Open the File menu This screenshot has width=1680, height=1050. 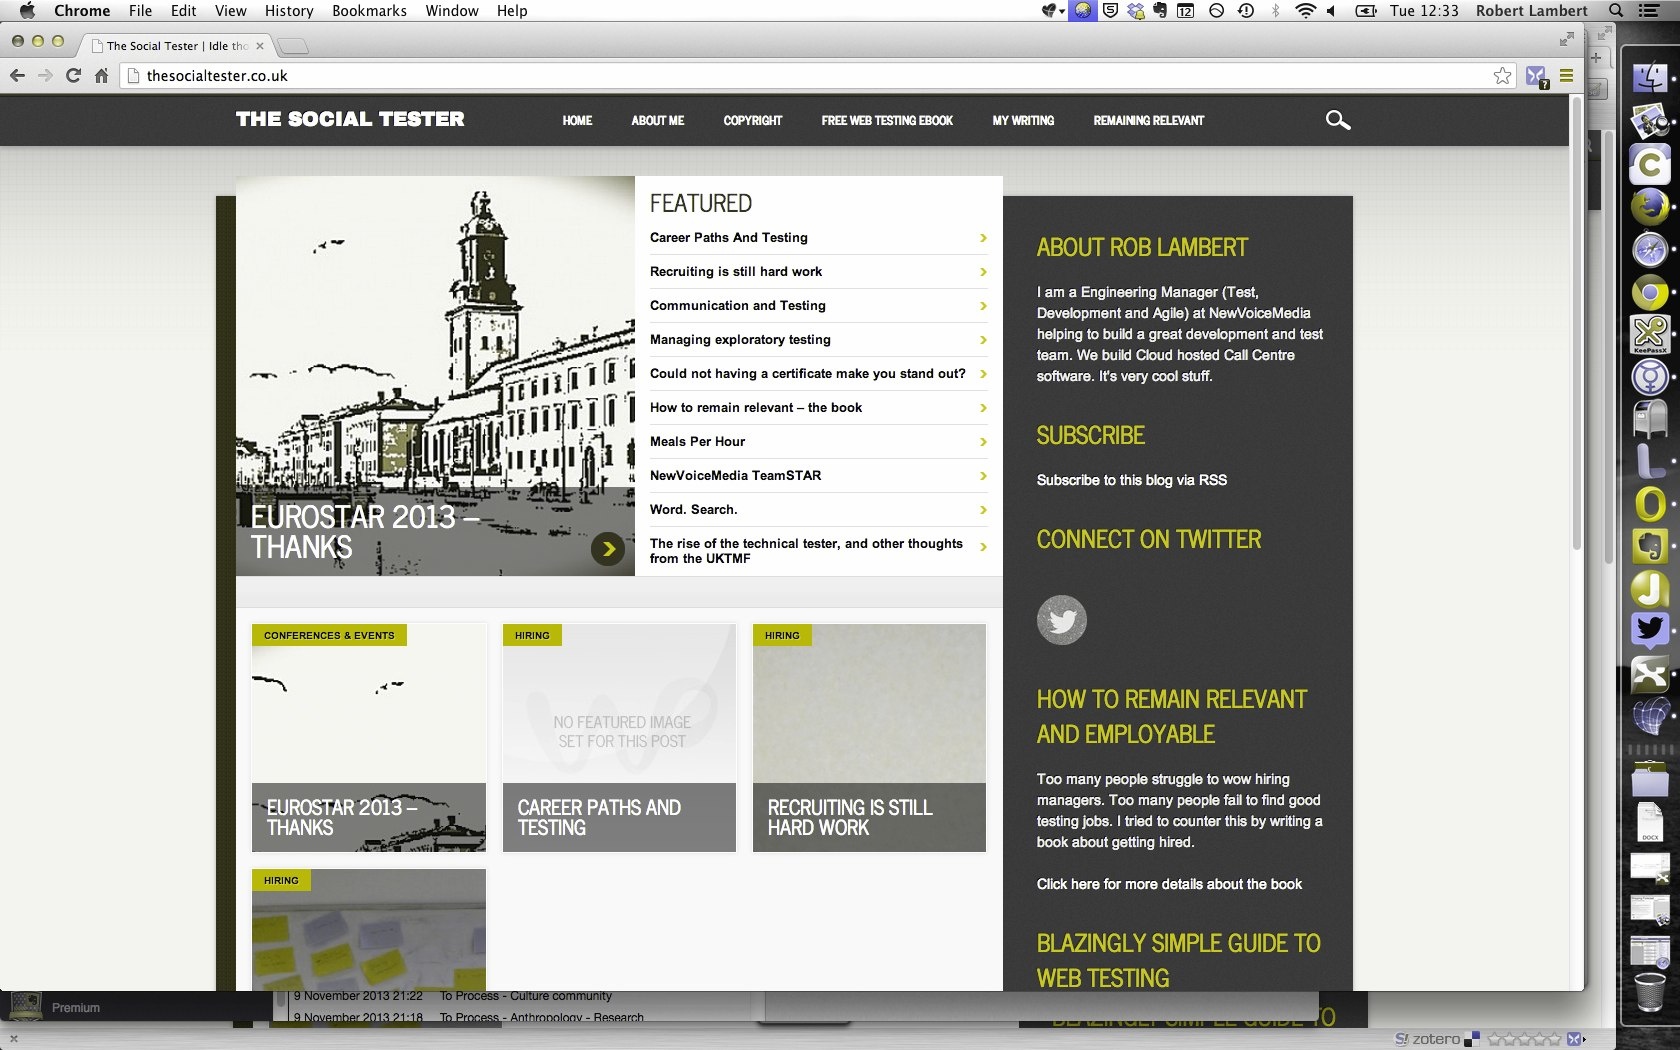(x=140, y=11)
